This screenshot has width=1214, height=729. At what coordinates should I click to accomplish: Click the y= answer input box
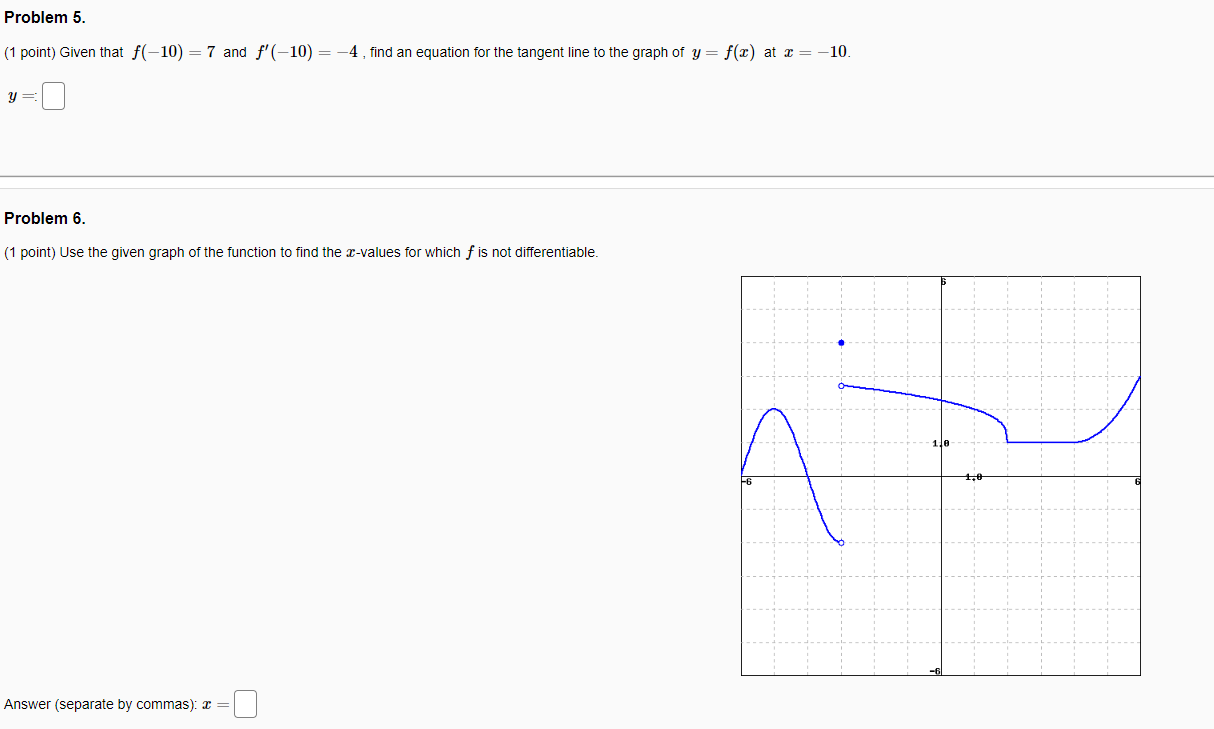[x=52, y=95]
